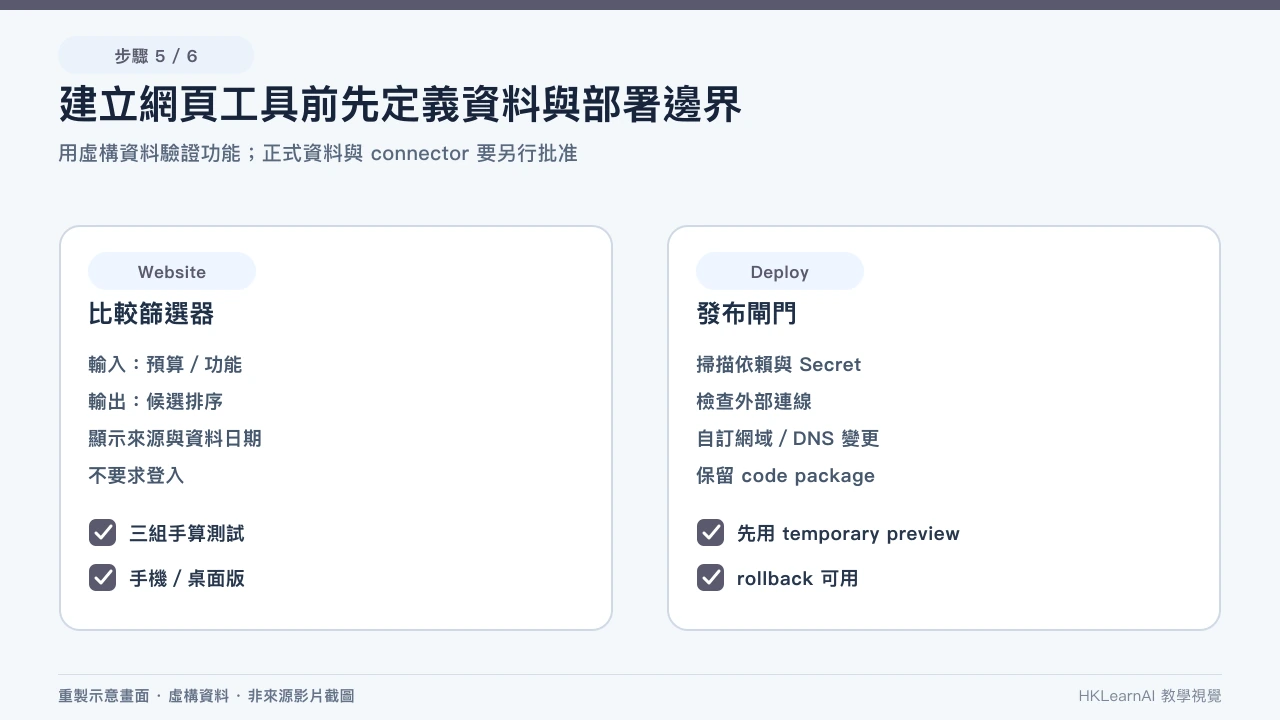Select the 發布閘門 card heading
The height and width of the screenshot is (720, 1280).
[746, 314]
